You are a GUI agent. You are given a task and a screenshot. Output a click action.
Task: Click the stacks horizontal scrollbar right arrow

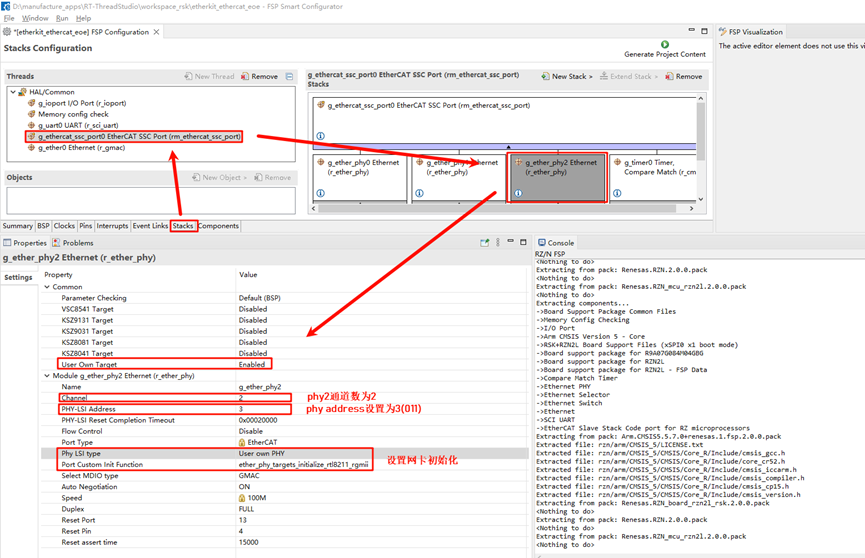click(692, 209)
